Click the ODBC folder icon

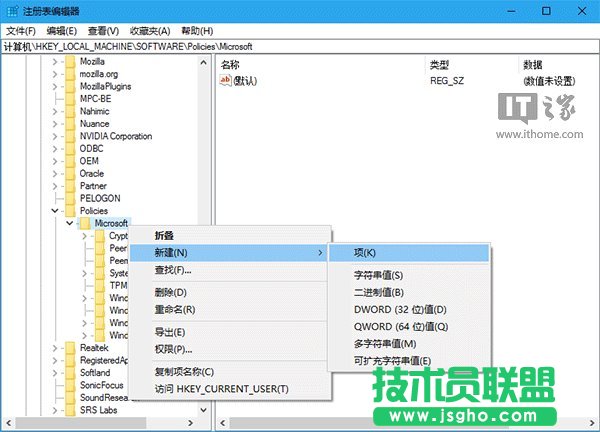pos(70,148)
